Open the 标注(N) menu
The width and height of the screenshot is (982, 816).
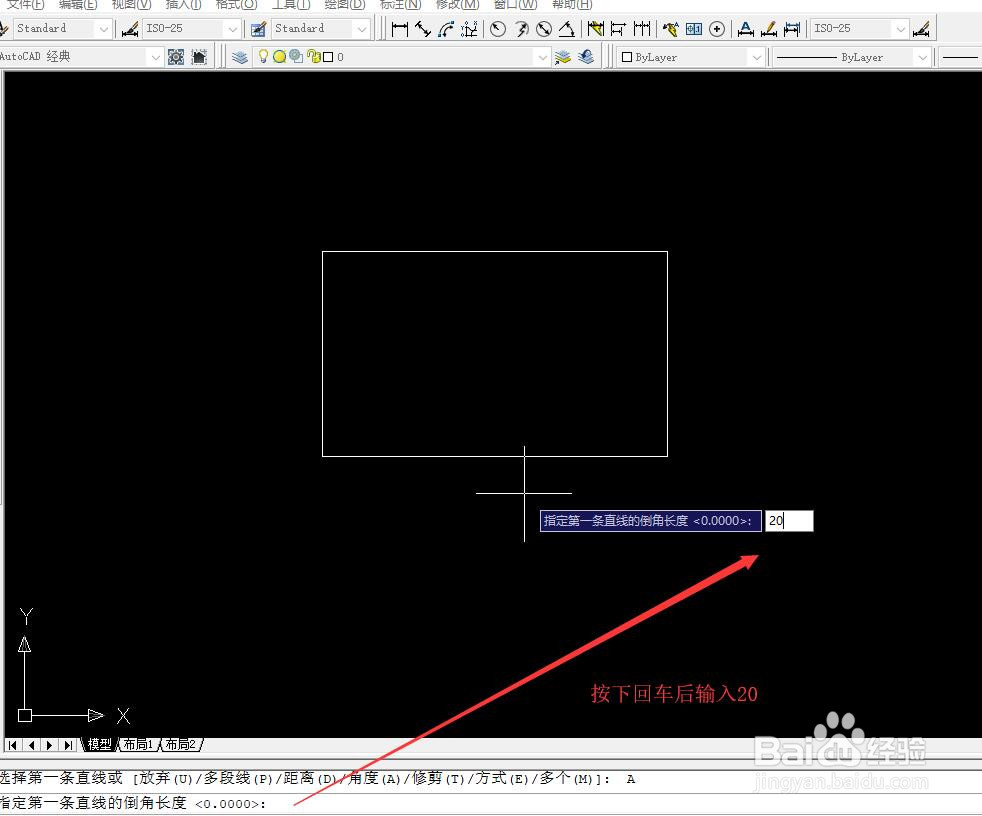(400, 4)
